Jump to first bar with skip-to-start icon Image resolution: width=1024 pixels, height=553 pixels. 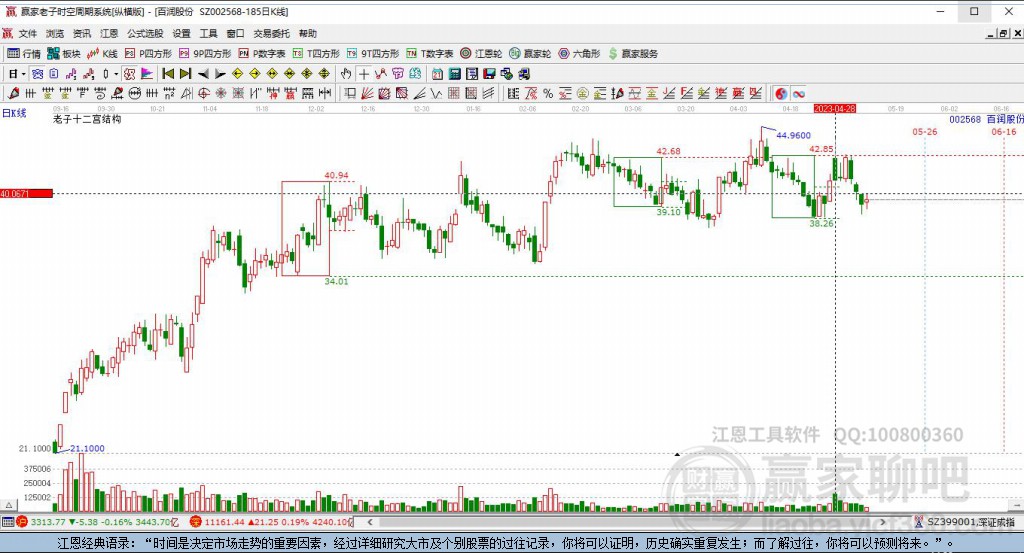pyautogui.click(x=168, y=74)
